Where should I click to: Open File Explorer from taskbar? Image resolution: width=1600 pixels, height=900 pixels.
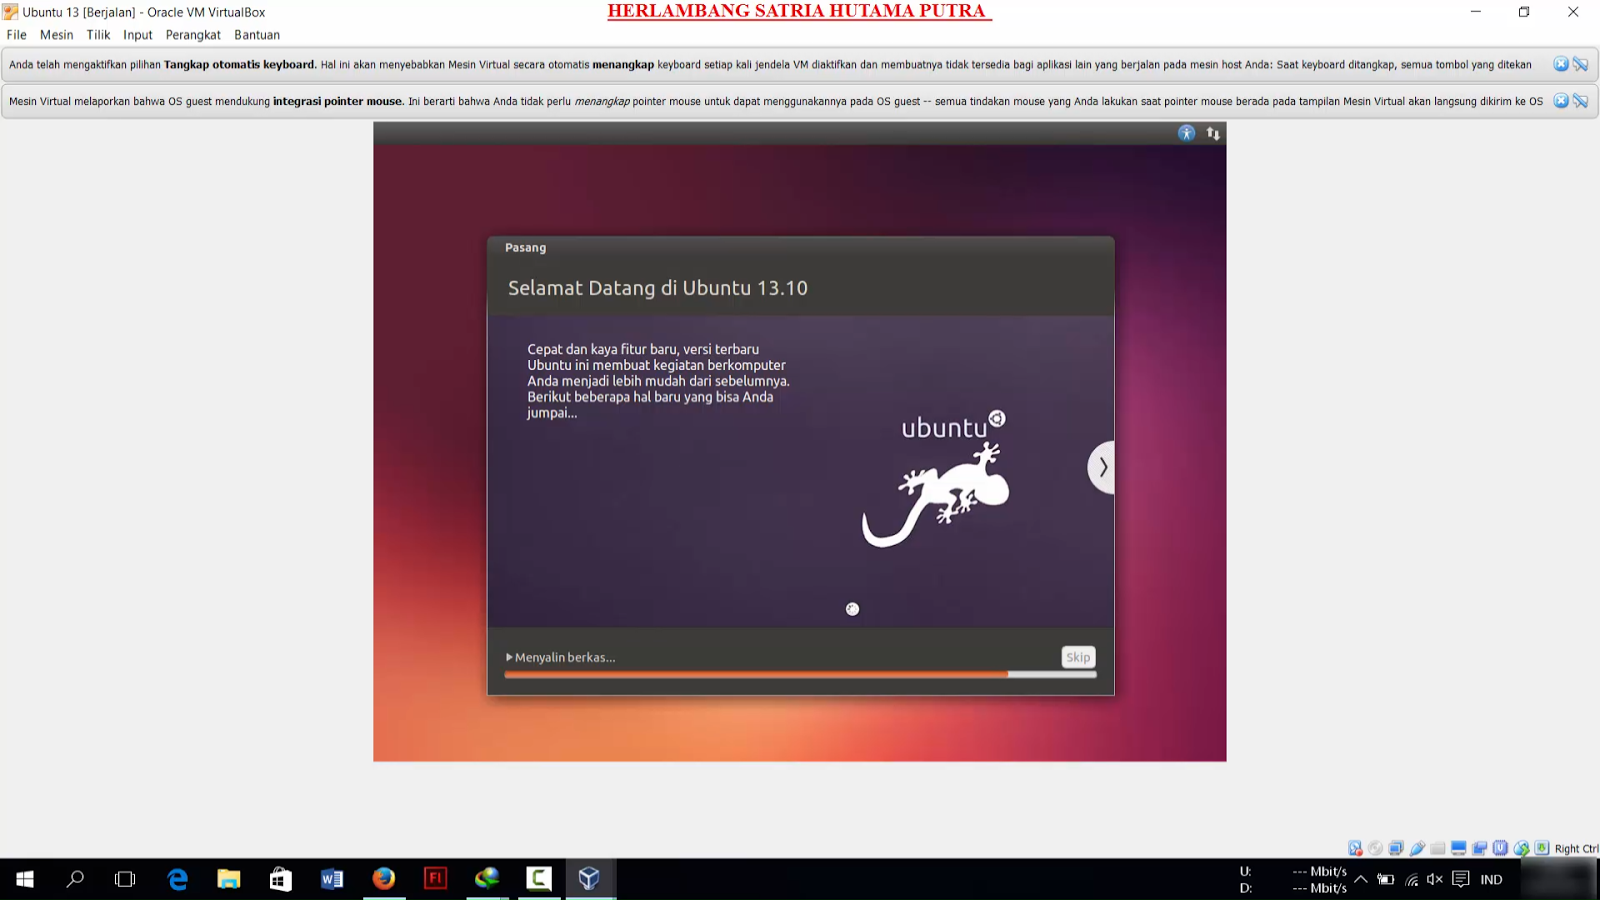click(x=229, y=879)
